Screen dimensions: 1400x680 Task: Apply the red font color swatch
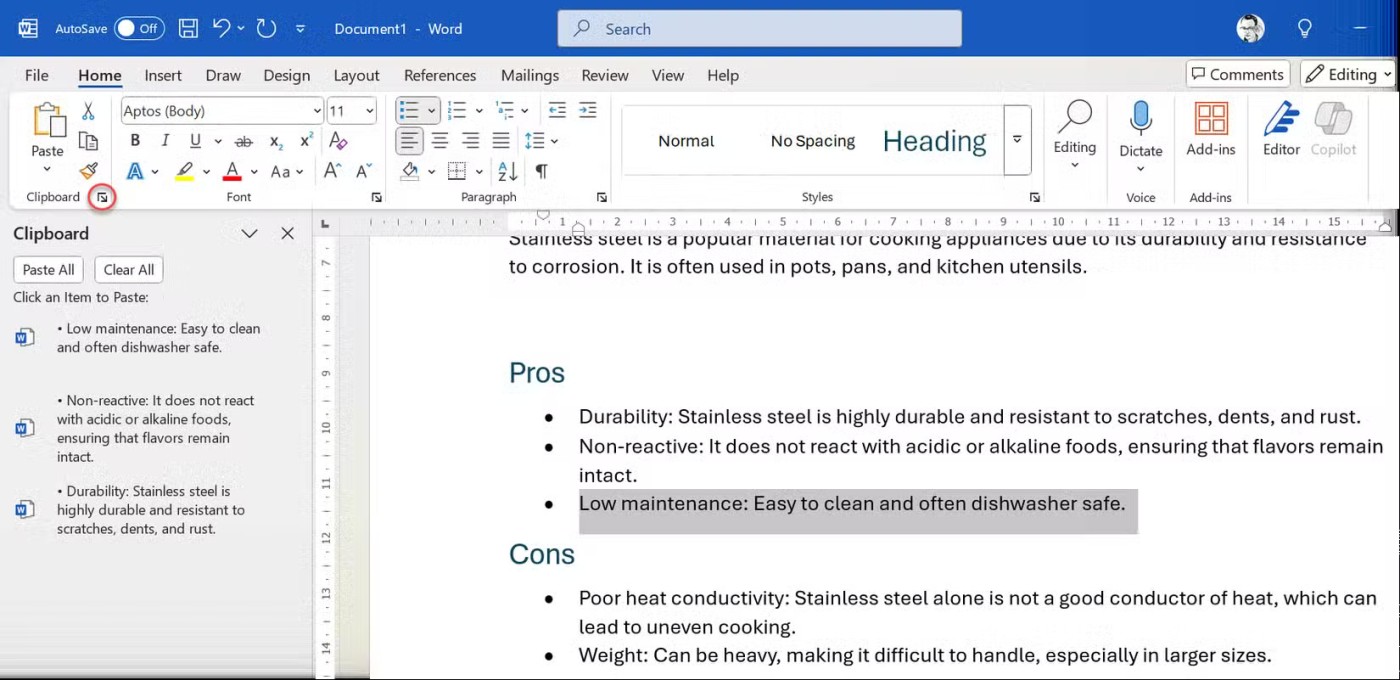232,171
